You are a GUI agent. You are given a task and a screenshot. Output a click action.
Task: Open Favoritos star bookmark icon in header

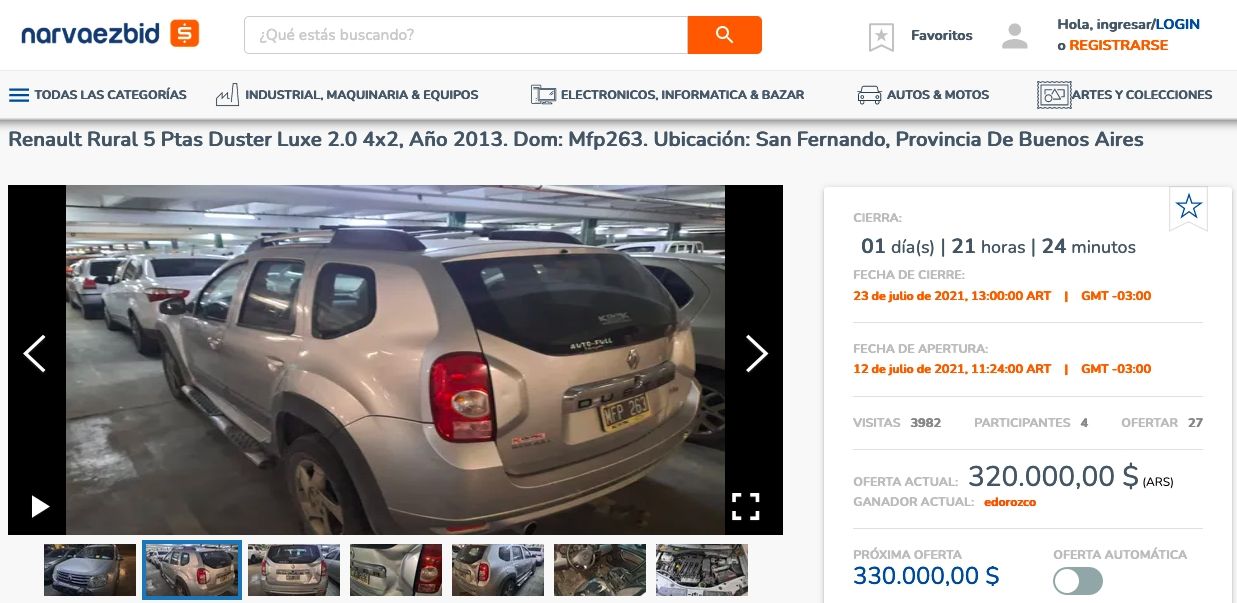[x=881, y=37]
